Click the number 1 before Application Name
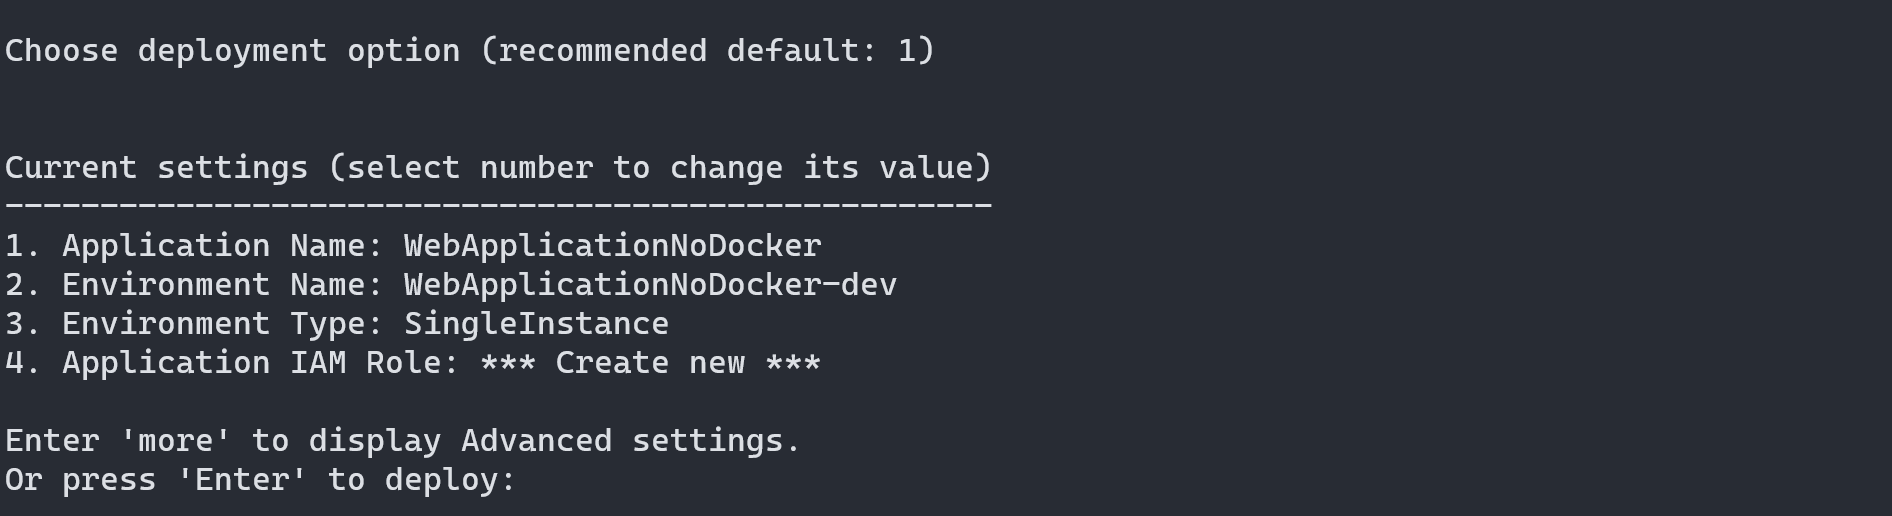 tap(14, 246)
